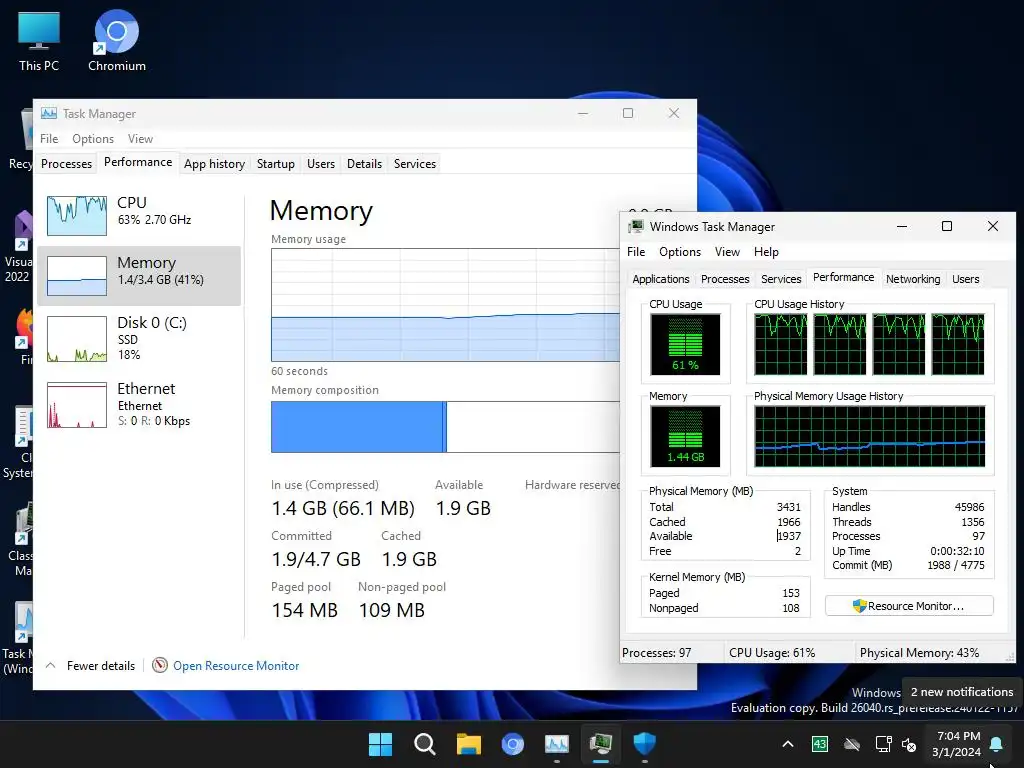Screen dimensions: 1024x768
Task: Open the File menu in Task Manager
Action: point(49,138)
